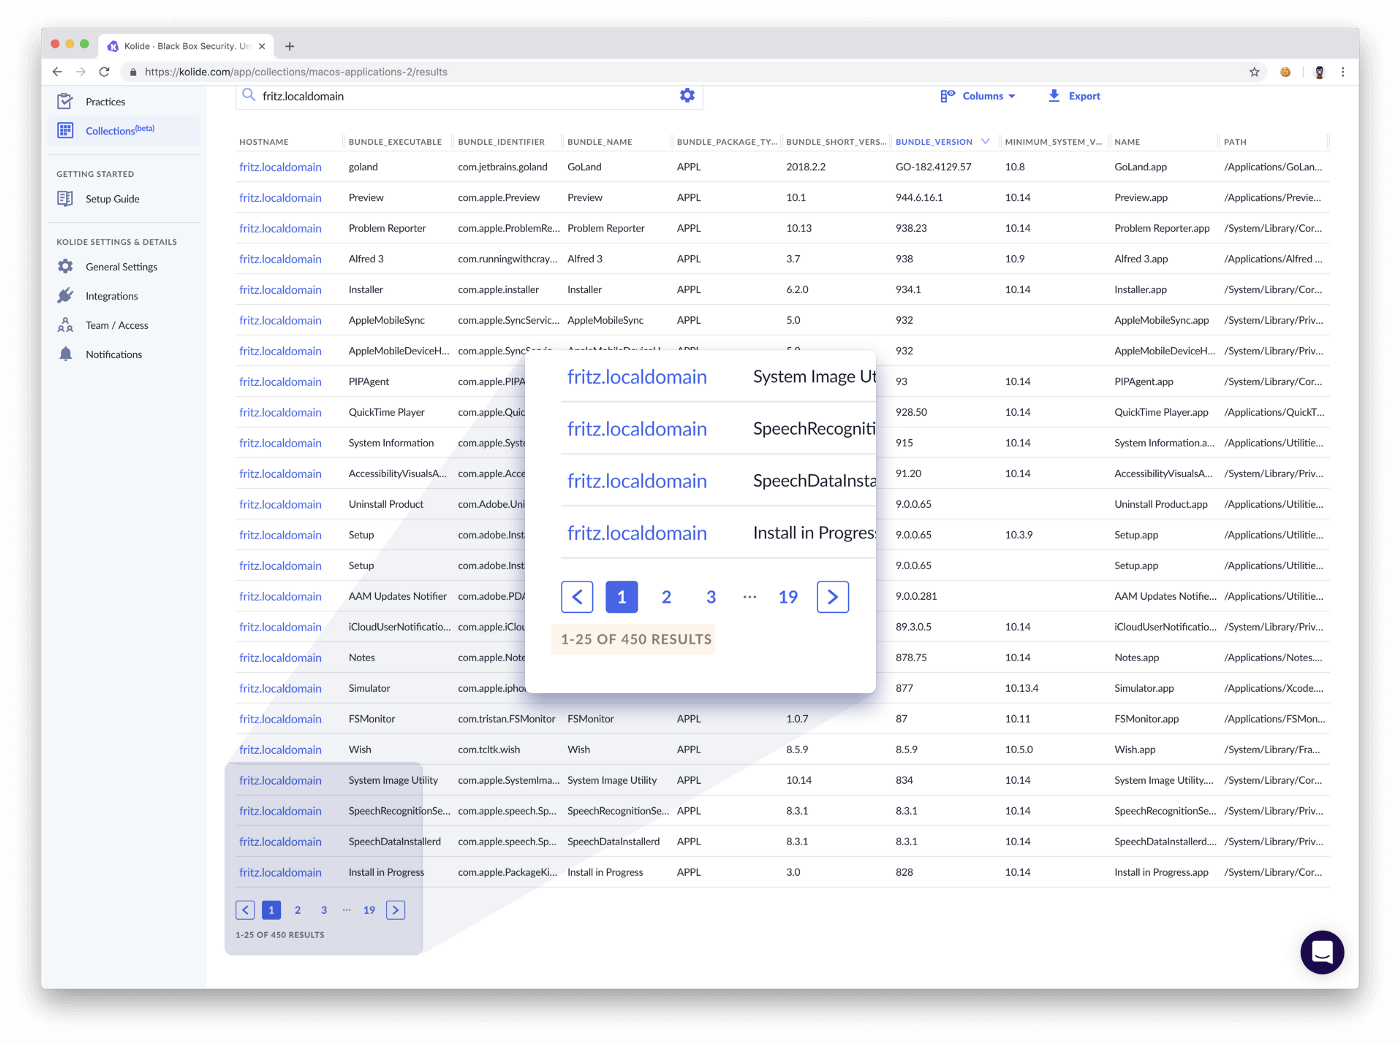This screenshot has height=1043, width=1400.
Task: Click the General Settings gear icon
Action: pos(64,266)
